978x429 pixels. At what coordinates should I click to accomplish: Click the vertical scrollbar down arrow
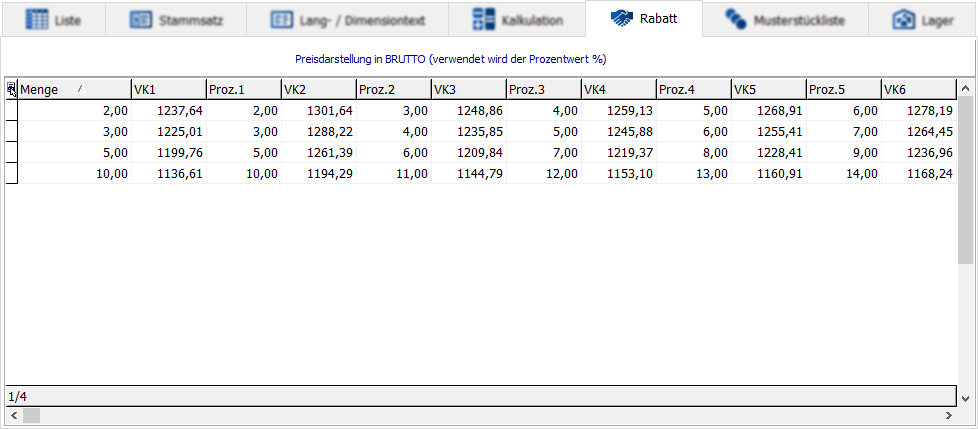coord(966,399)
